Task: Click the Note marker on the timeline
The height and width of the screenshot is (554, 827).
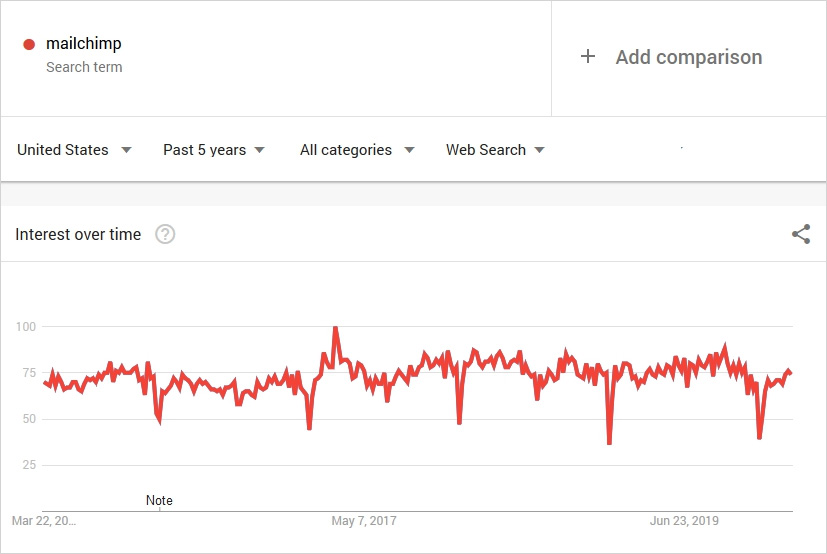Action: tap(159, 500)
